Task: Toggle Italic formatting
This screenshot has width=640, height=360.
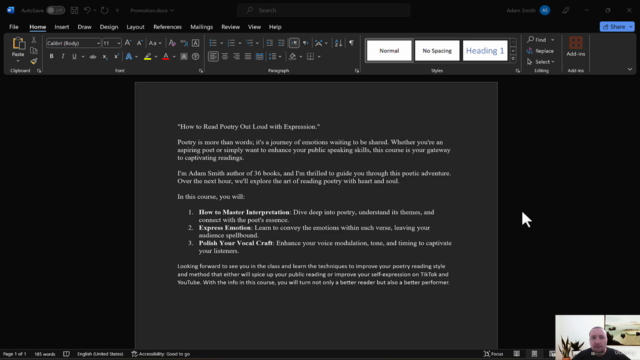Action: (x=63, y=56)
